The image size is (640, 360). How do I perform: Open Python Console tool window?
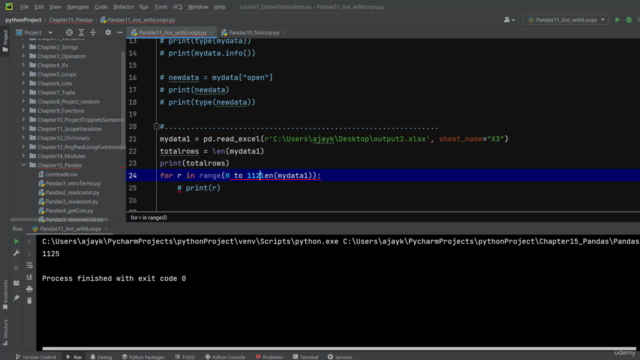pos(225,357)
